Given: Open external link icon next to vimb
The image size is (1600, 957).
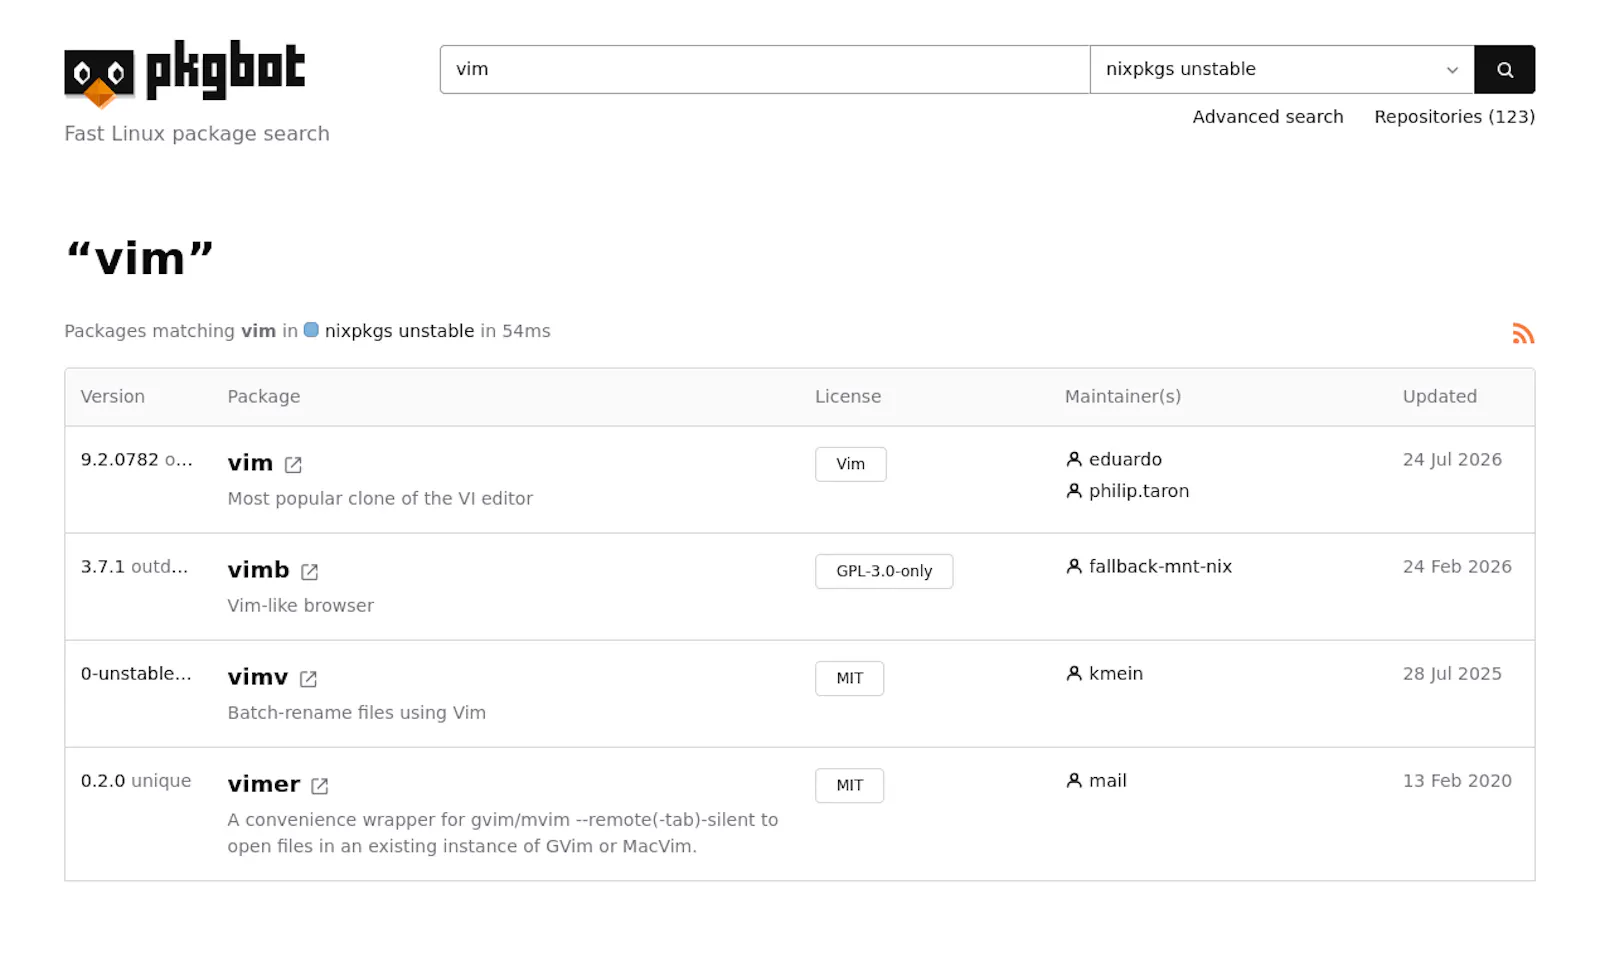Looking at the screenshot, I should [x=309, y=572].
